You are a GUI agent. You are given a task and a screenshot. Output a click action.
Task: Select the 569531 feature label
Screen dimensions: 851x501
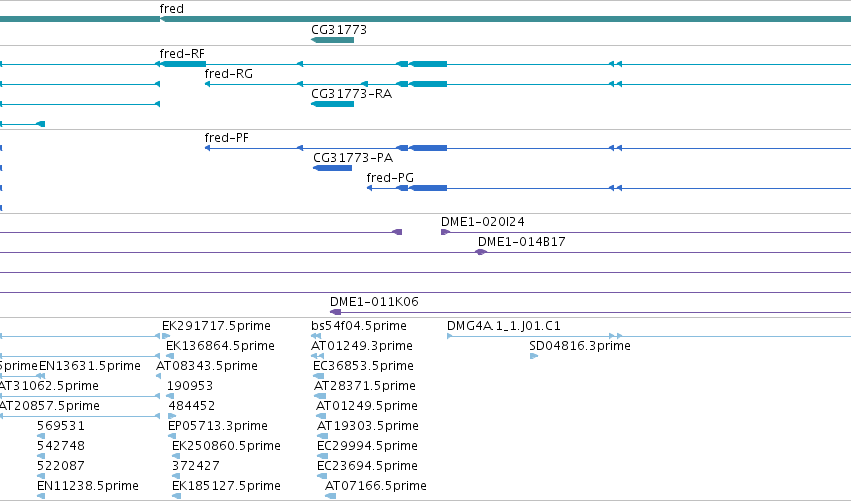[60, 426]
